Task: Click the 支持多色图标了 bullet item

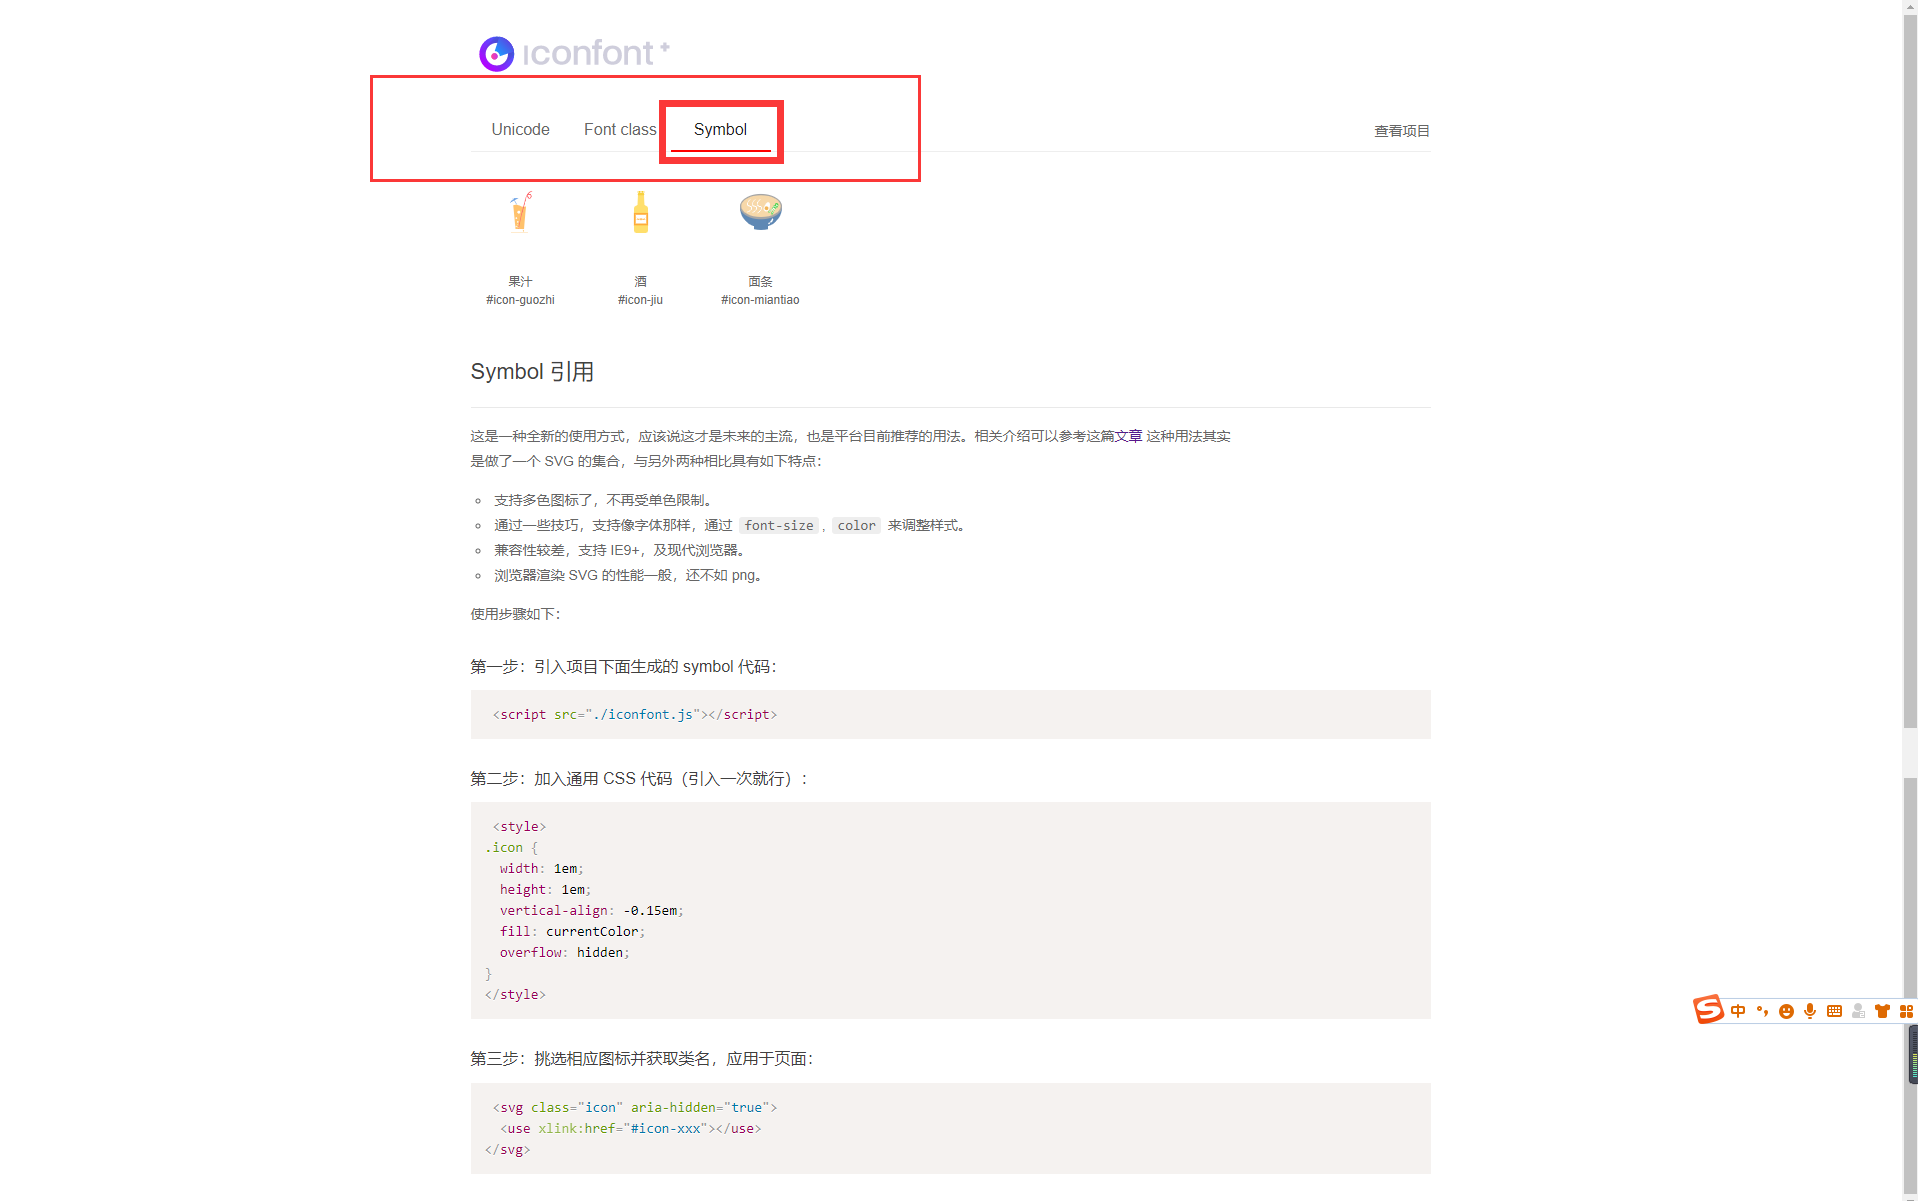Action: [x=603, y=500]
